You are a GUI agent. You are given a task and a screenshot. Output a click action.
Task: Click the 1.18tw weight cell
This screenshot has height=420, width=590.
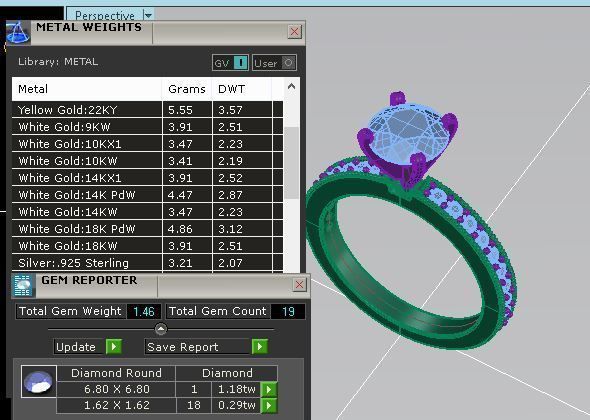[x=237, y=389]
